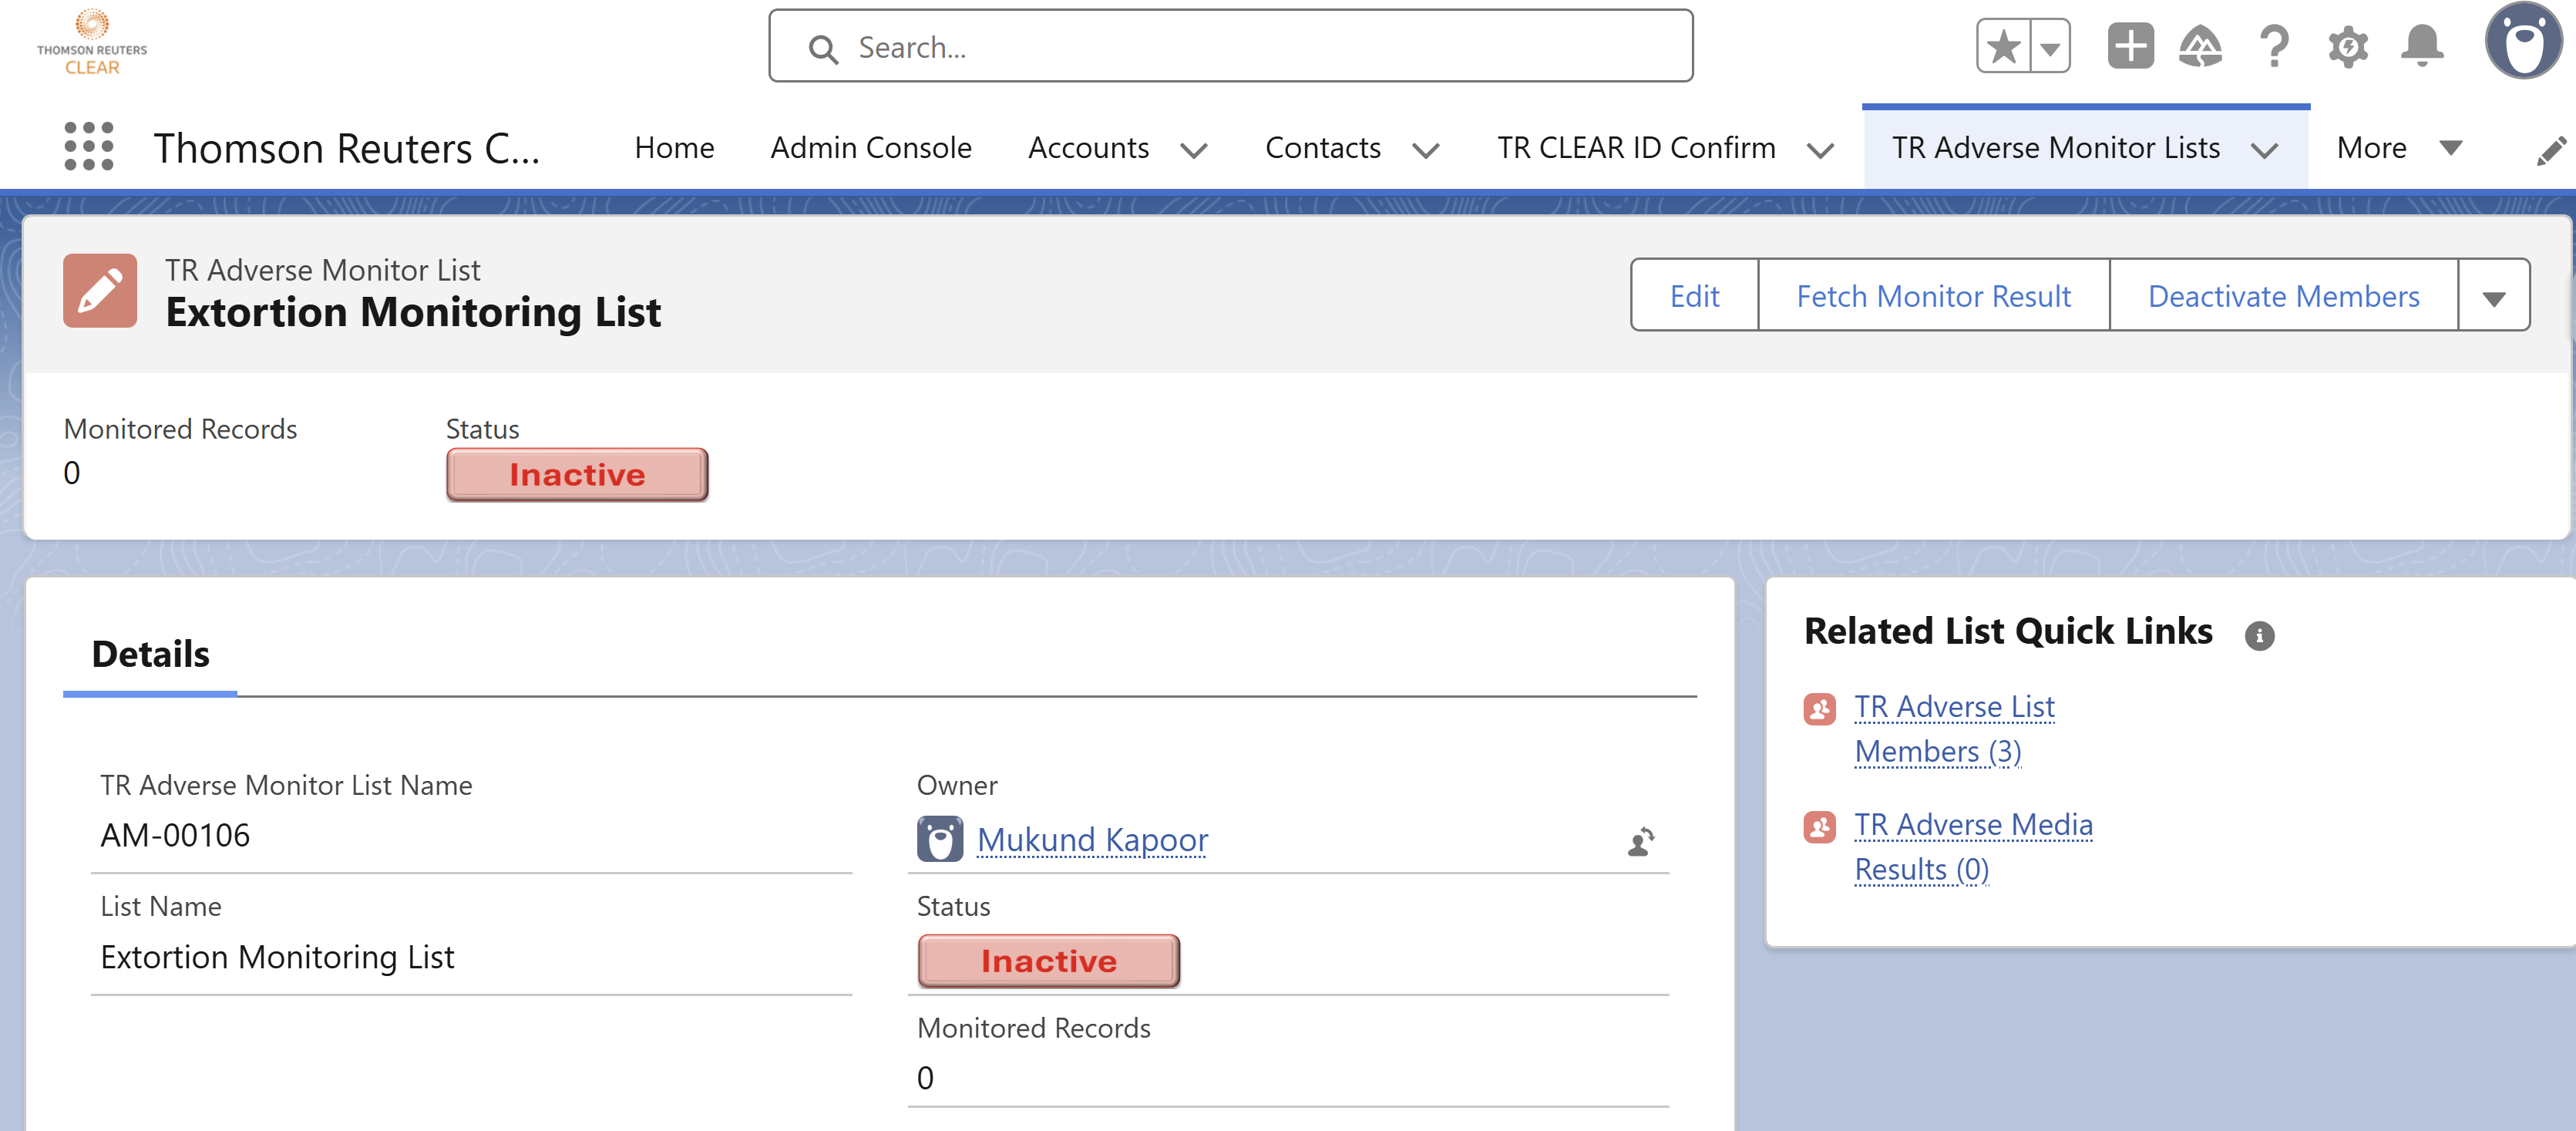Open the TR Adverse Monitor Lists tab
Screen dimensions: 2576x1131
pos(2055,148)
